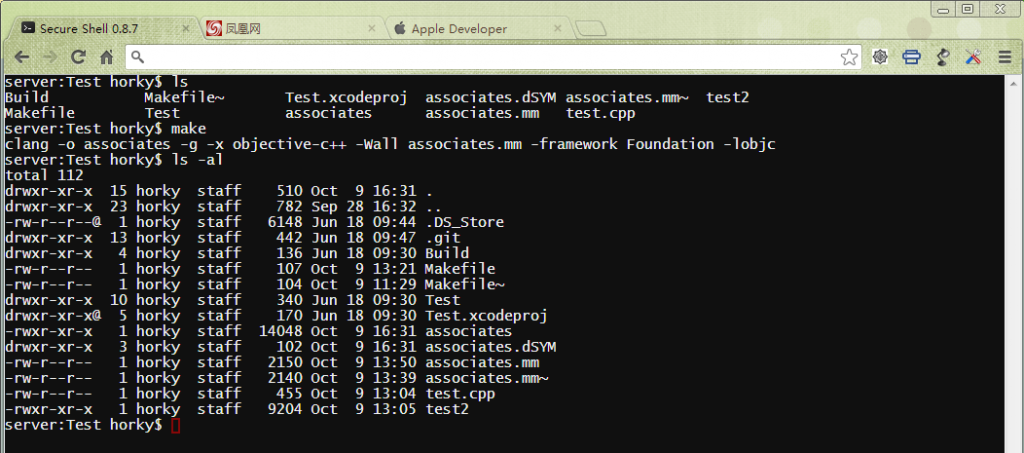Click the terminal scrollbar up arrow
The height and width of the screenshot is (453, 1024).
(x=1015, y=82)
